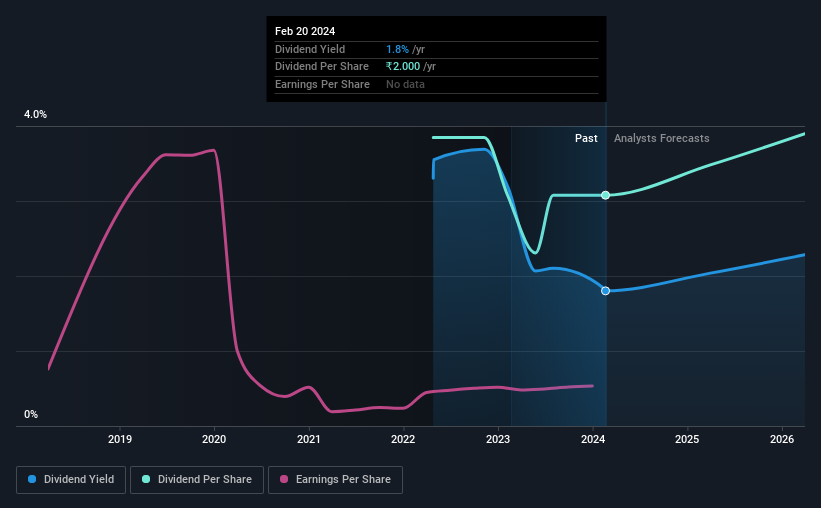Click the teal Dividend Per Share legend dot

[146, 479]
